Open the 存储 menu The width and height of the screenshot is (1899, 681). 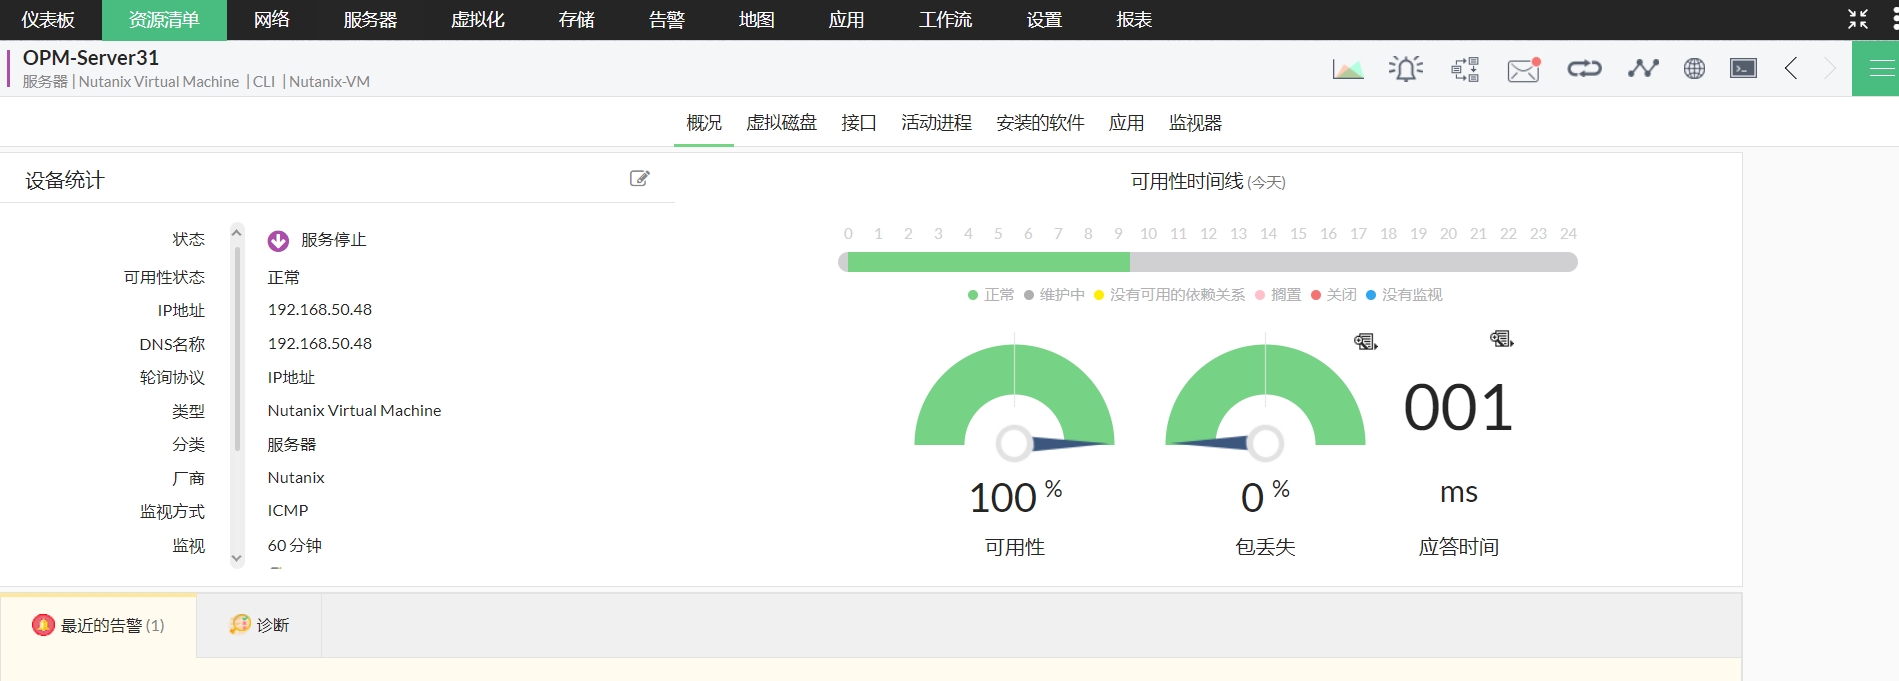(x=577, y=20)
